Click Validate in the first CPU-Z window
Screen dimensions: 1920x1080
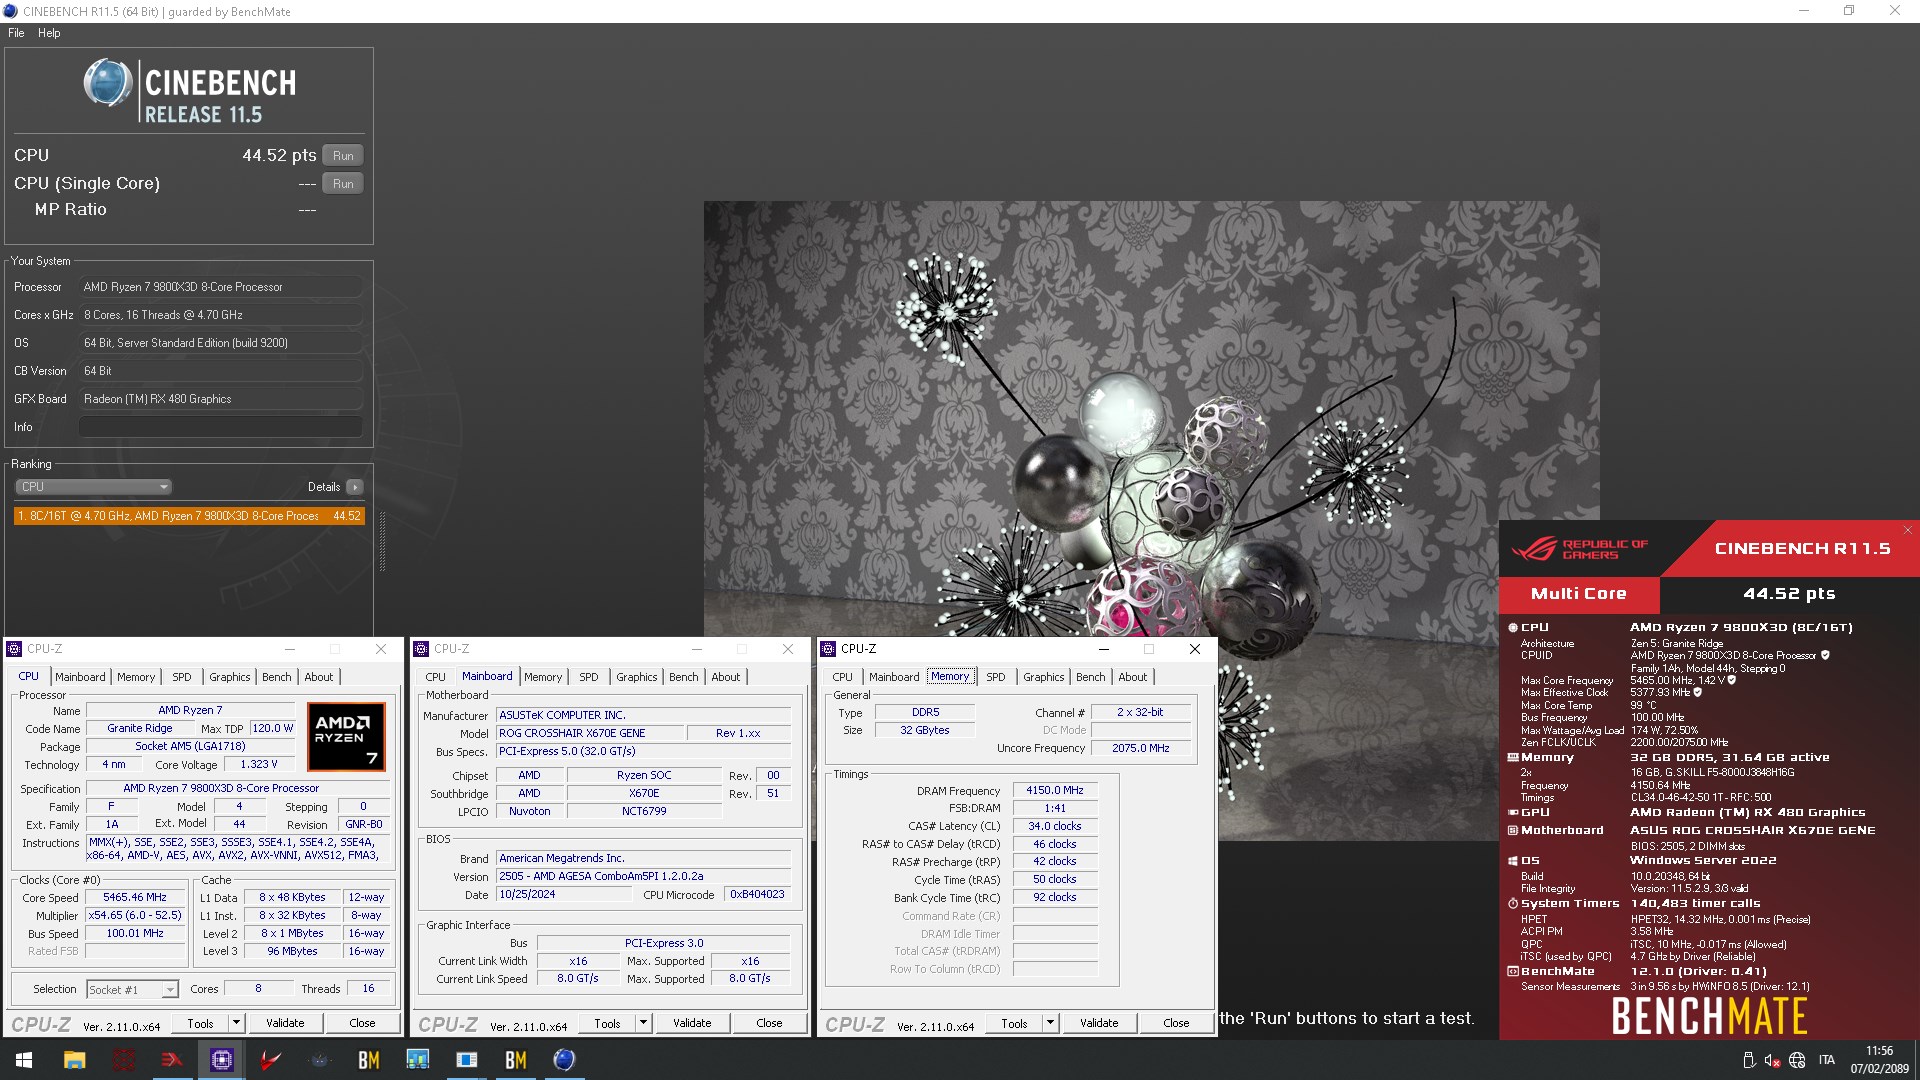pyautogui.click(x=285, y=1023)
